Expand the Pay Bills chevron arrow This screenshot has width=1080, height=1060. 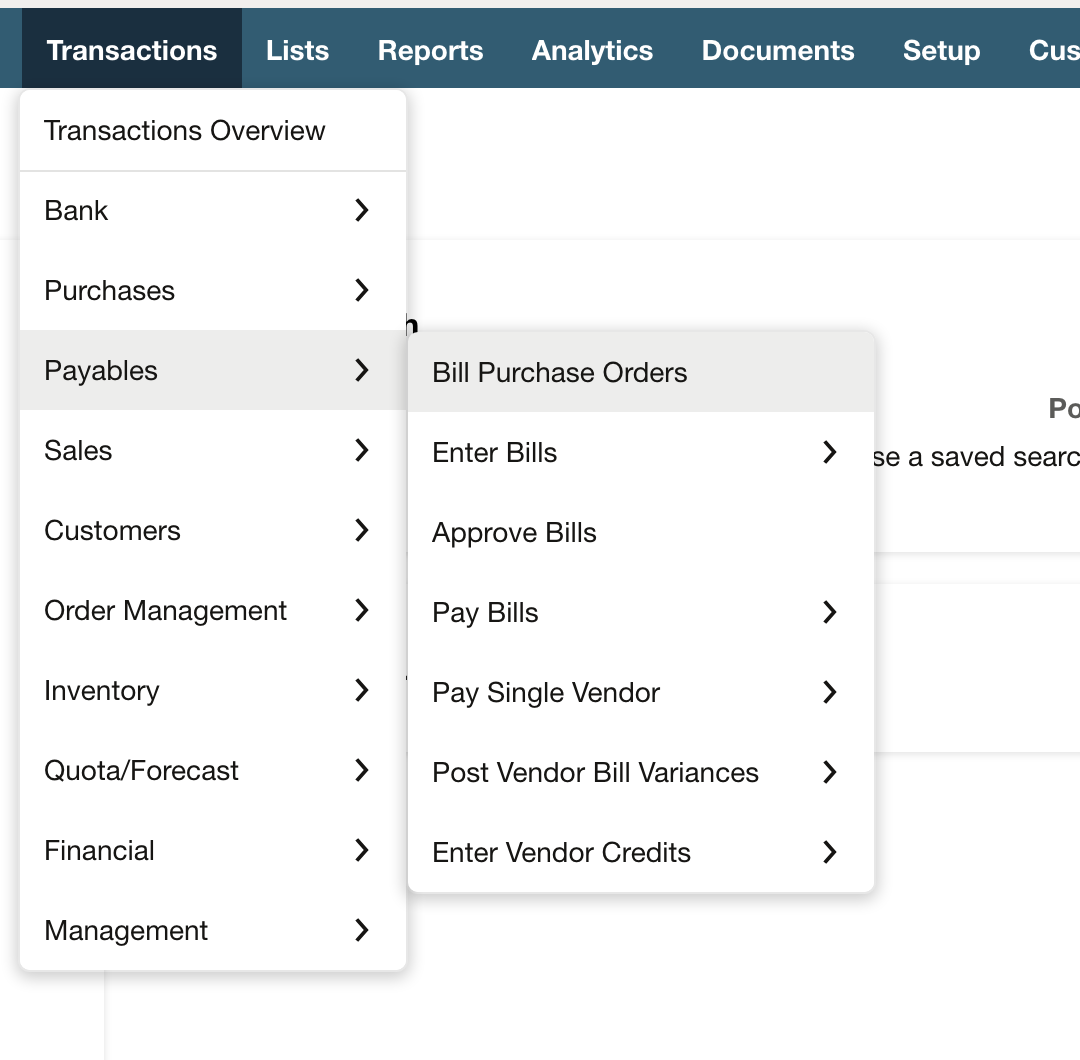(x=830, y=612)
